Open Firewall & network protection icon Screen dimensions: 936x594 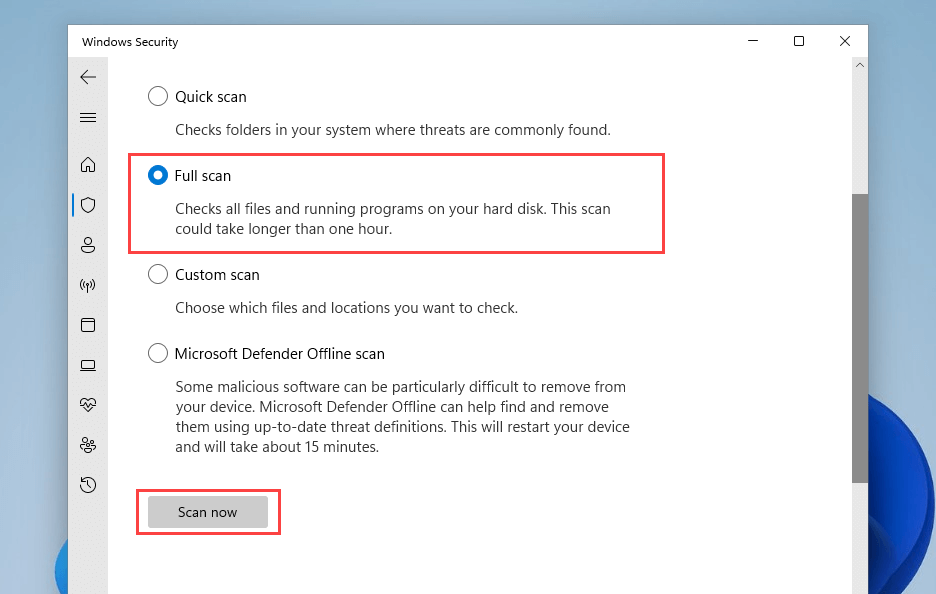[x=88, y=285]
